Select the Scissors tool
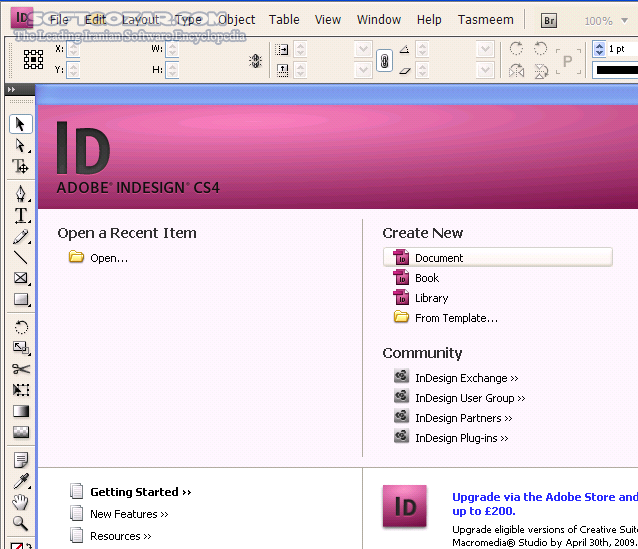638x549 pixels. 20,369
